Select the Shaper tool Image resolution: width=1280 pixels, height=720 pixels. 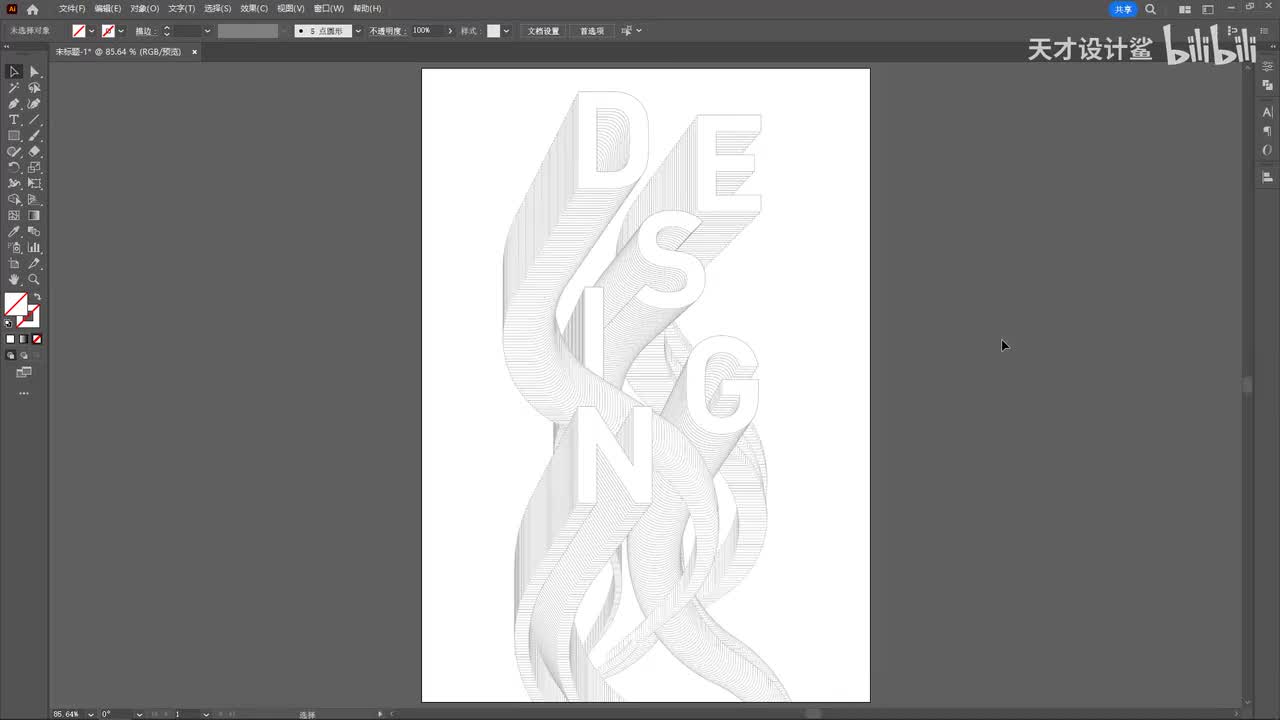[x=14, y=152]
